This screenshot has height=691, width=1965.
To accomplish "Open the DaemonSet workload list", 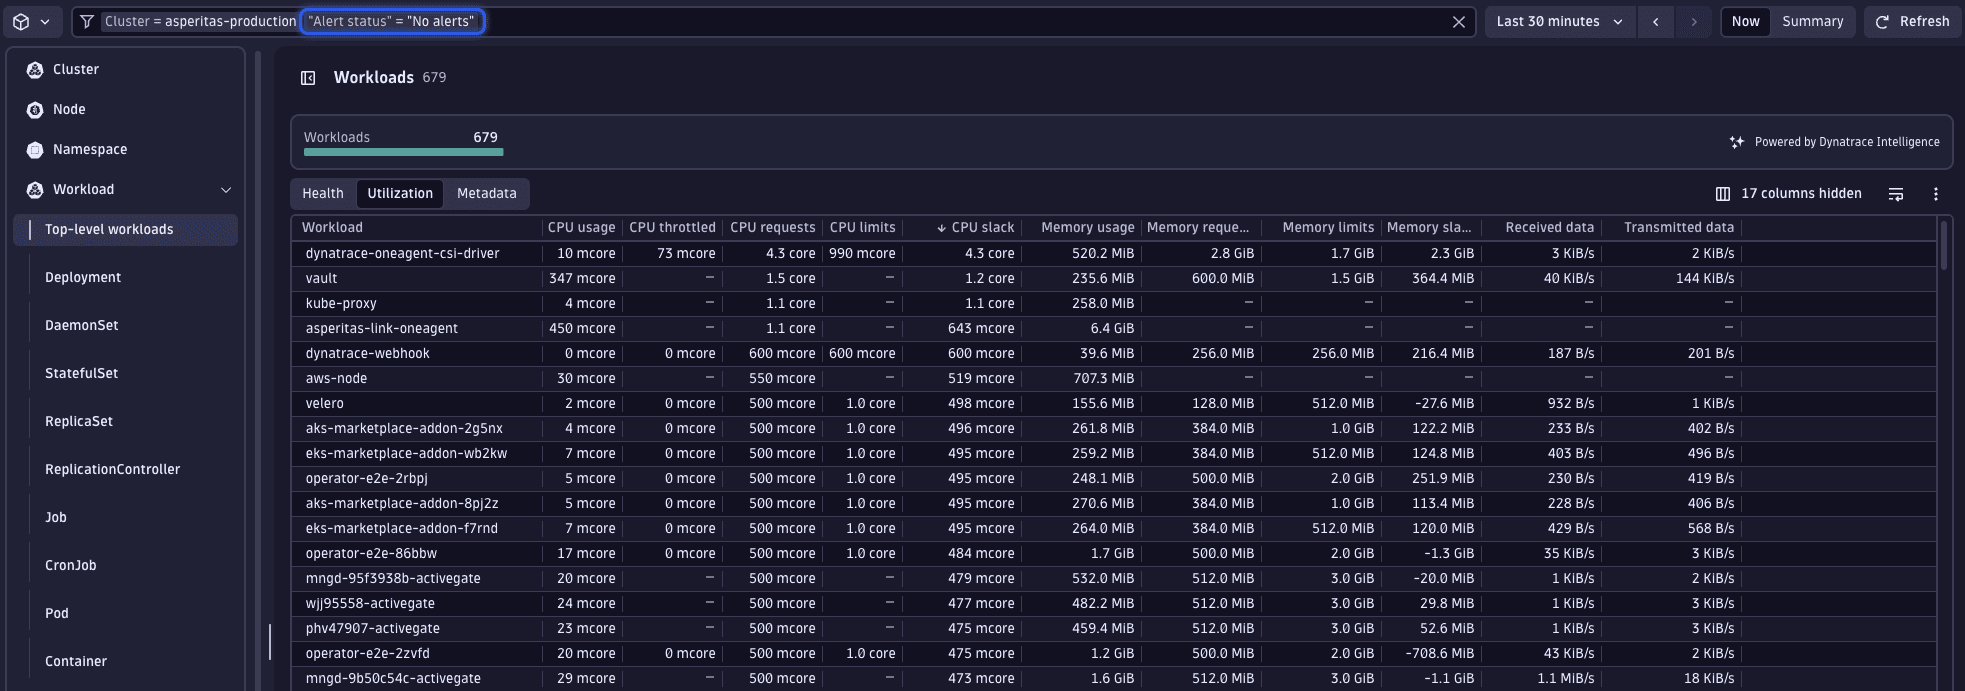I will click(x=82, y=326).
